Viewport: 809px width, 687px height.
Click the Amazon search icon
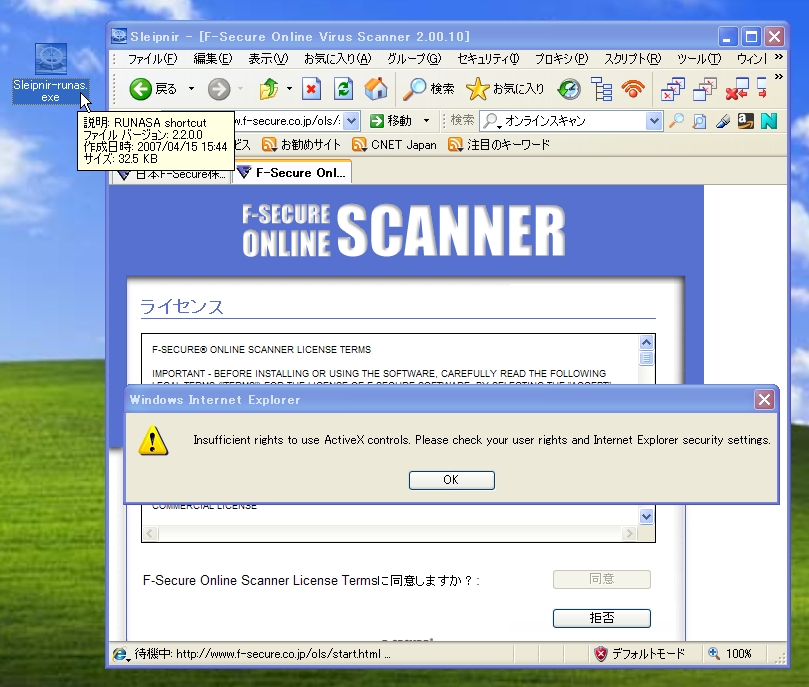[x=746, y=121]
